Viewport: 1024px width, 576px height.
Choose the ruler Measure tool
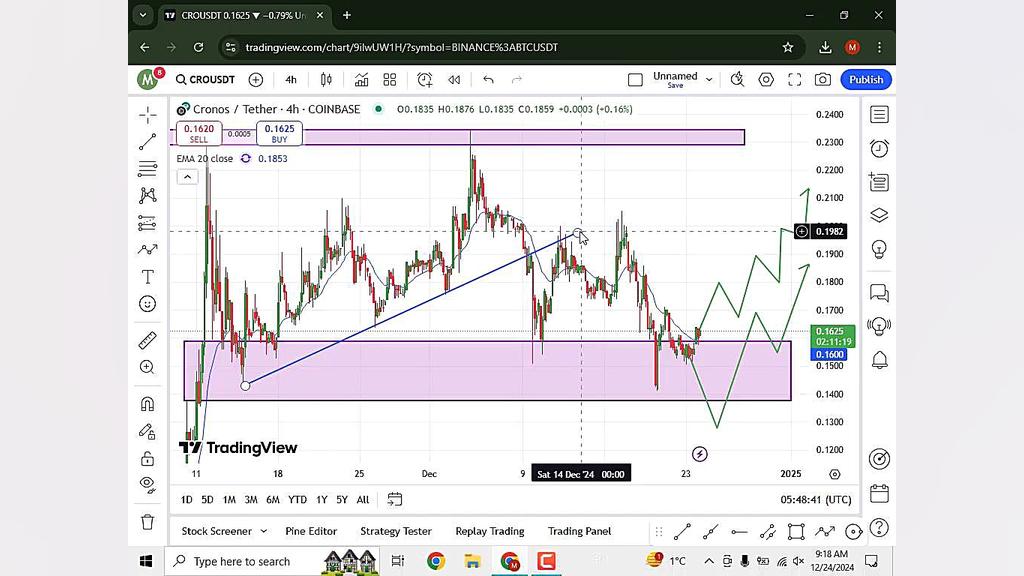[x=148, y=340]
